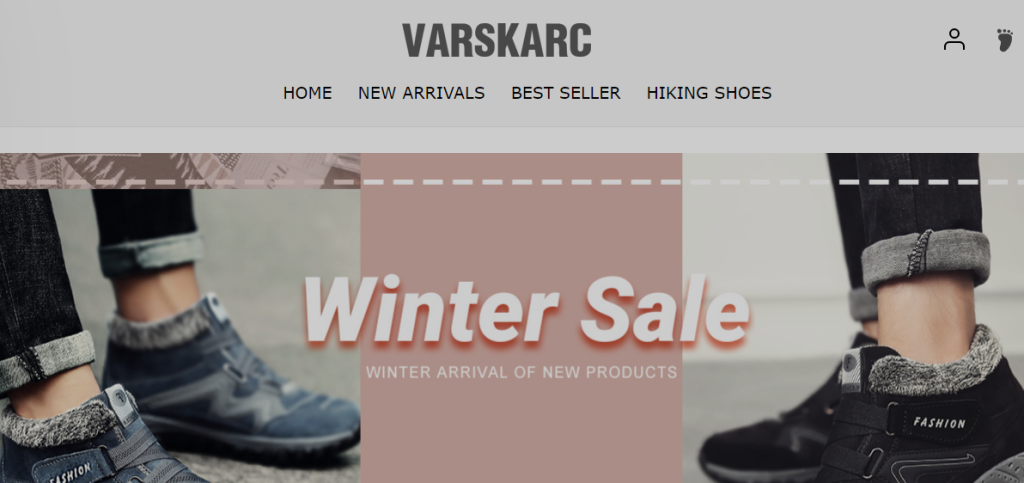The height and width of the screenshot is (483, 1024).
Task: Select the black fur-lined shoe image
Action: point(853,318)
